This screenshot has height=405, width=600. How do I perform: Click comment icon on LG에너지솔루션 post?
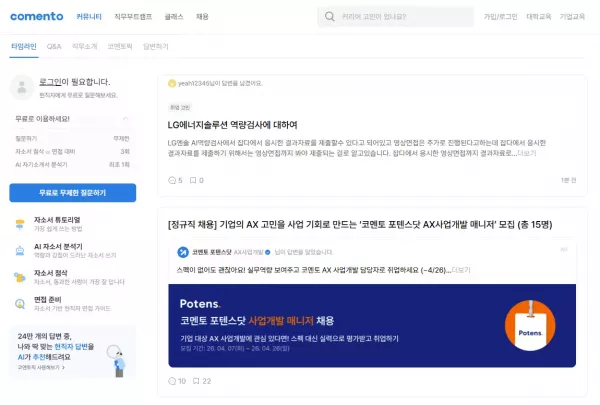pyautogui.click(x=172, y=180)
